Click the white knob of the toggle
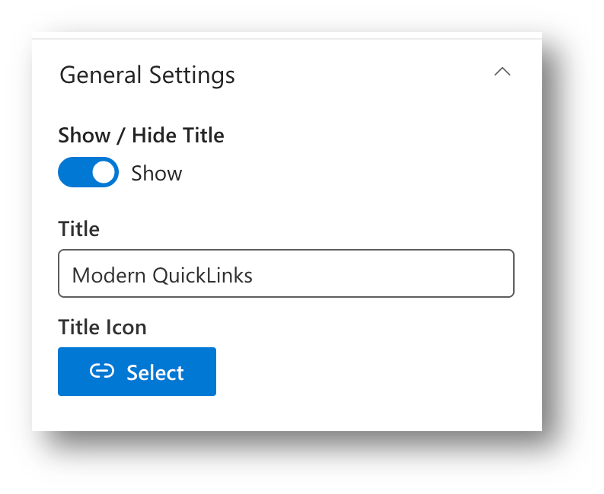Viewport: 604px width, 494px height. [x=103, y=173]
